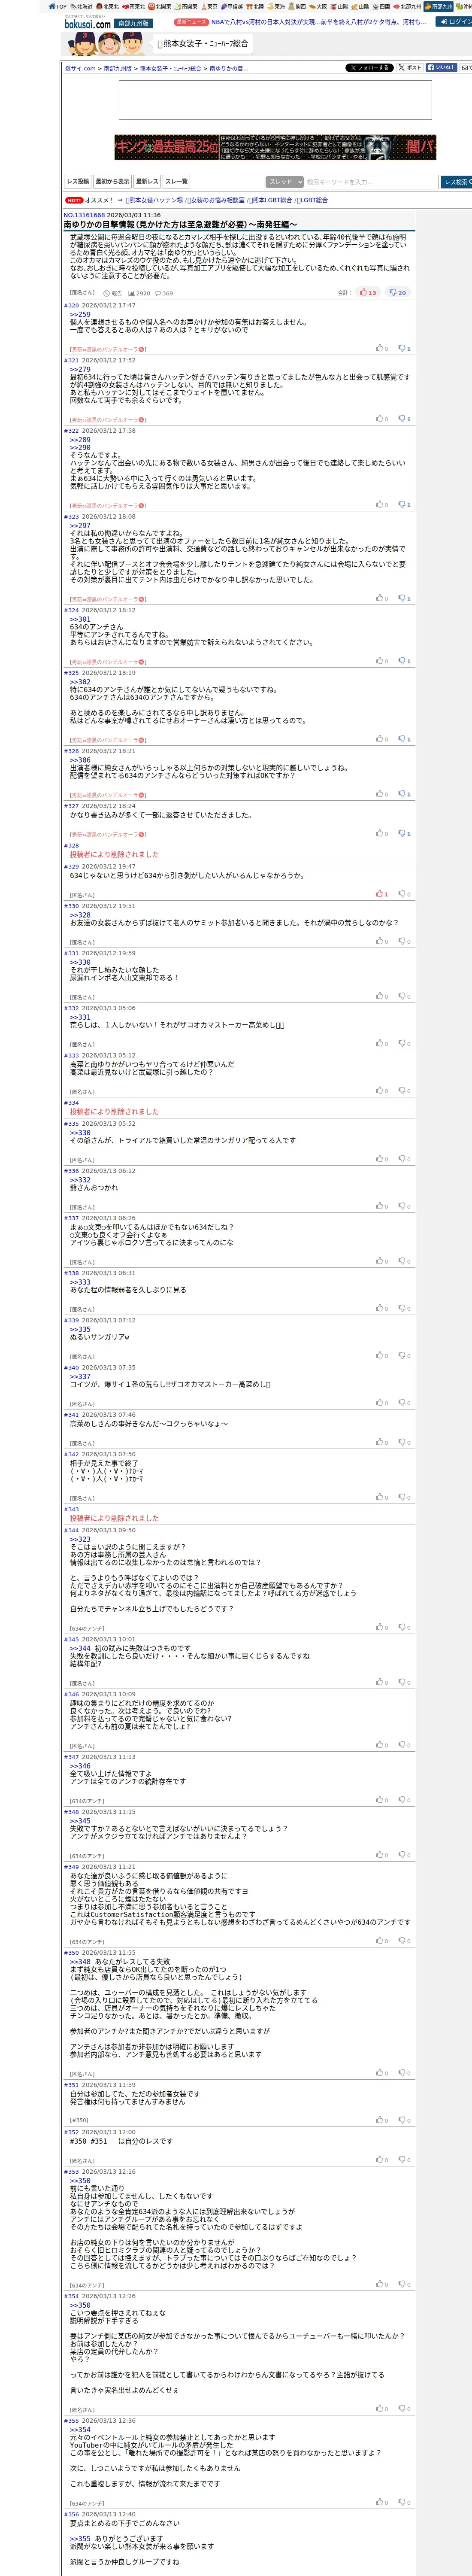
Task: Click anchor link >>297 in post #323
Action: 80,525
